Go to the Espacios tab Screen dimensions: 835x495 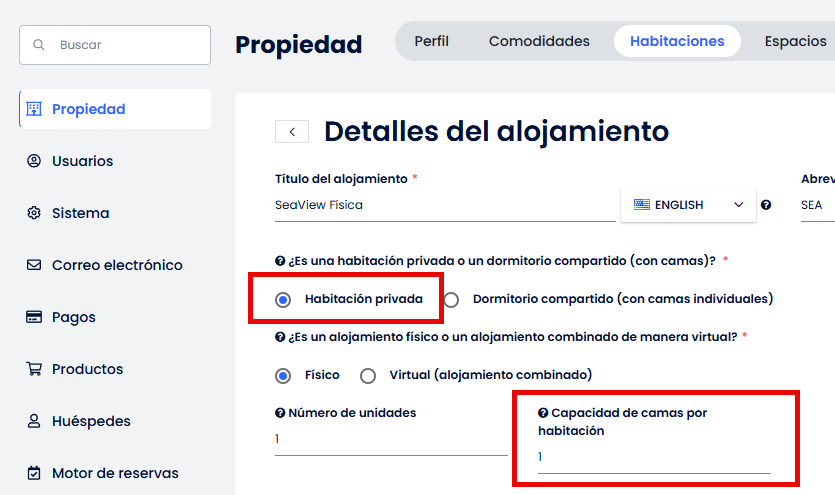tap(795, 42)
